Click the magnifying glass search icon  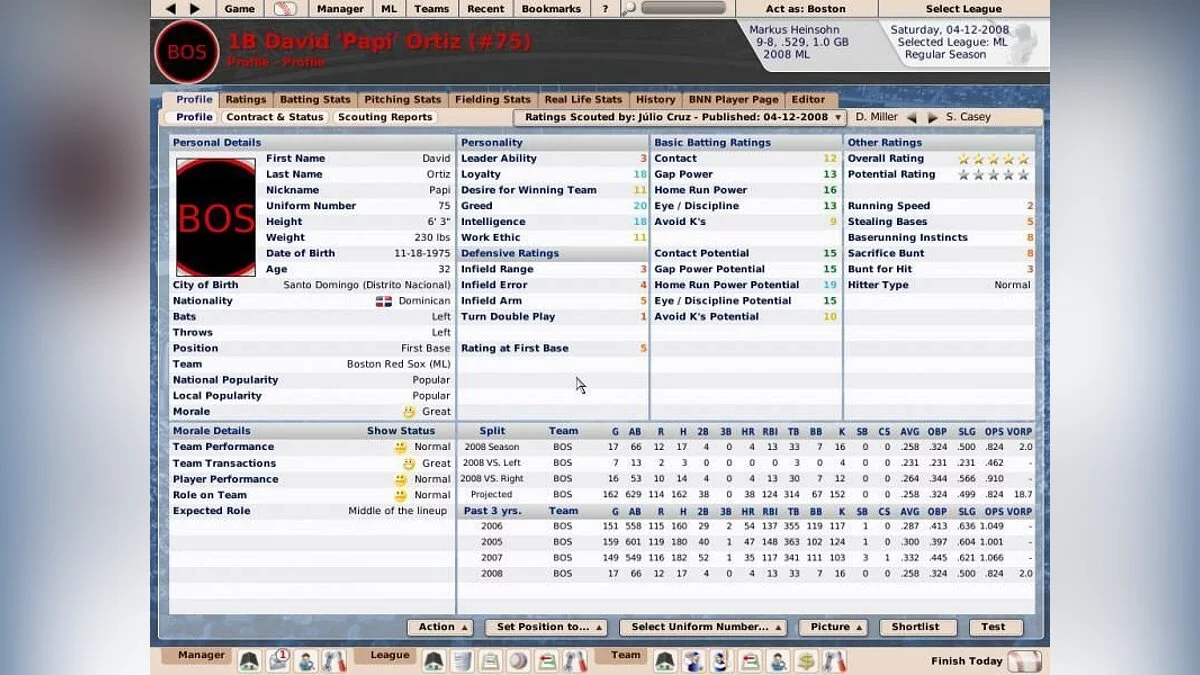[628, 9]
